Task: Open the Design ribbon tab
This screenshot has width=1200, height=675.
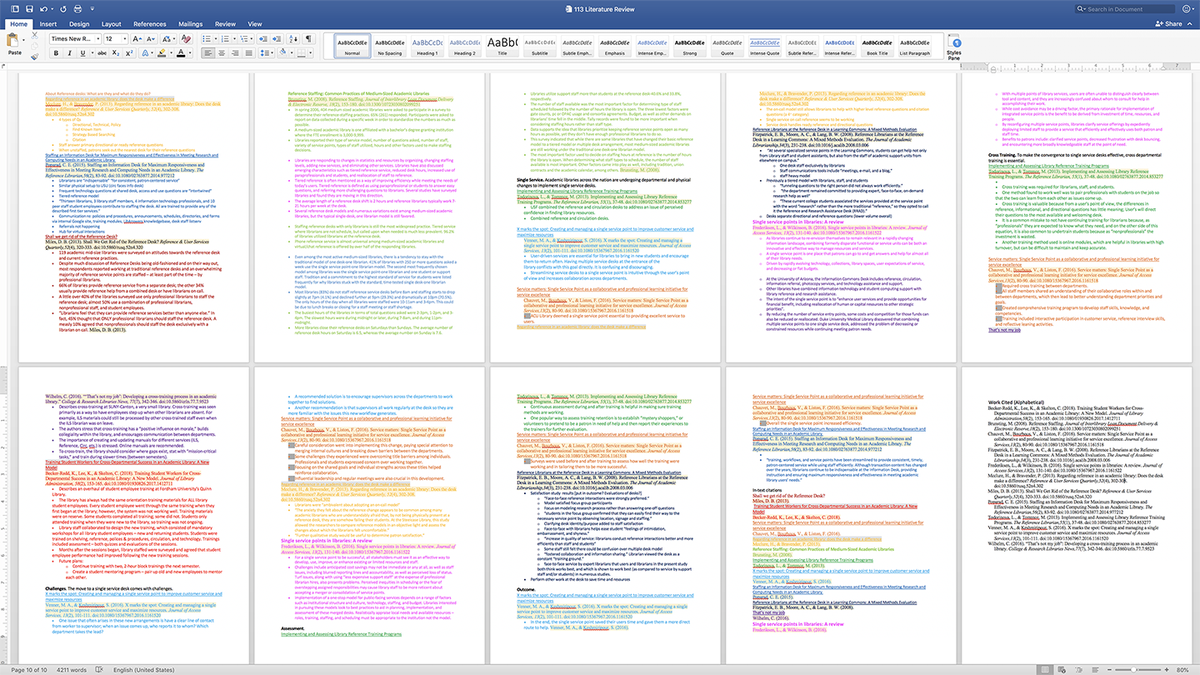Action: [x=79, y=24]
